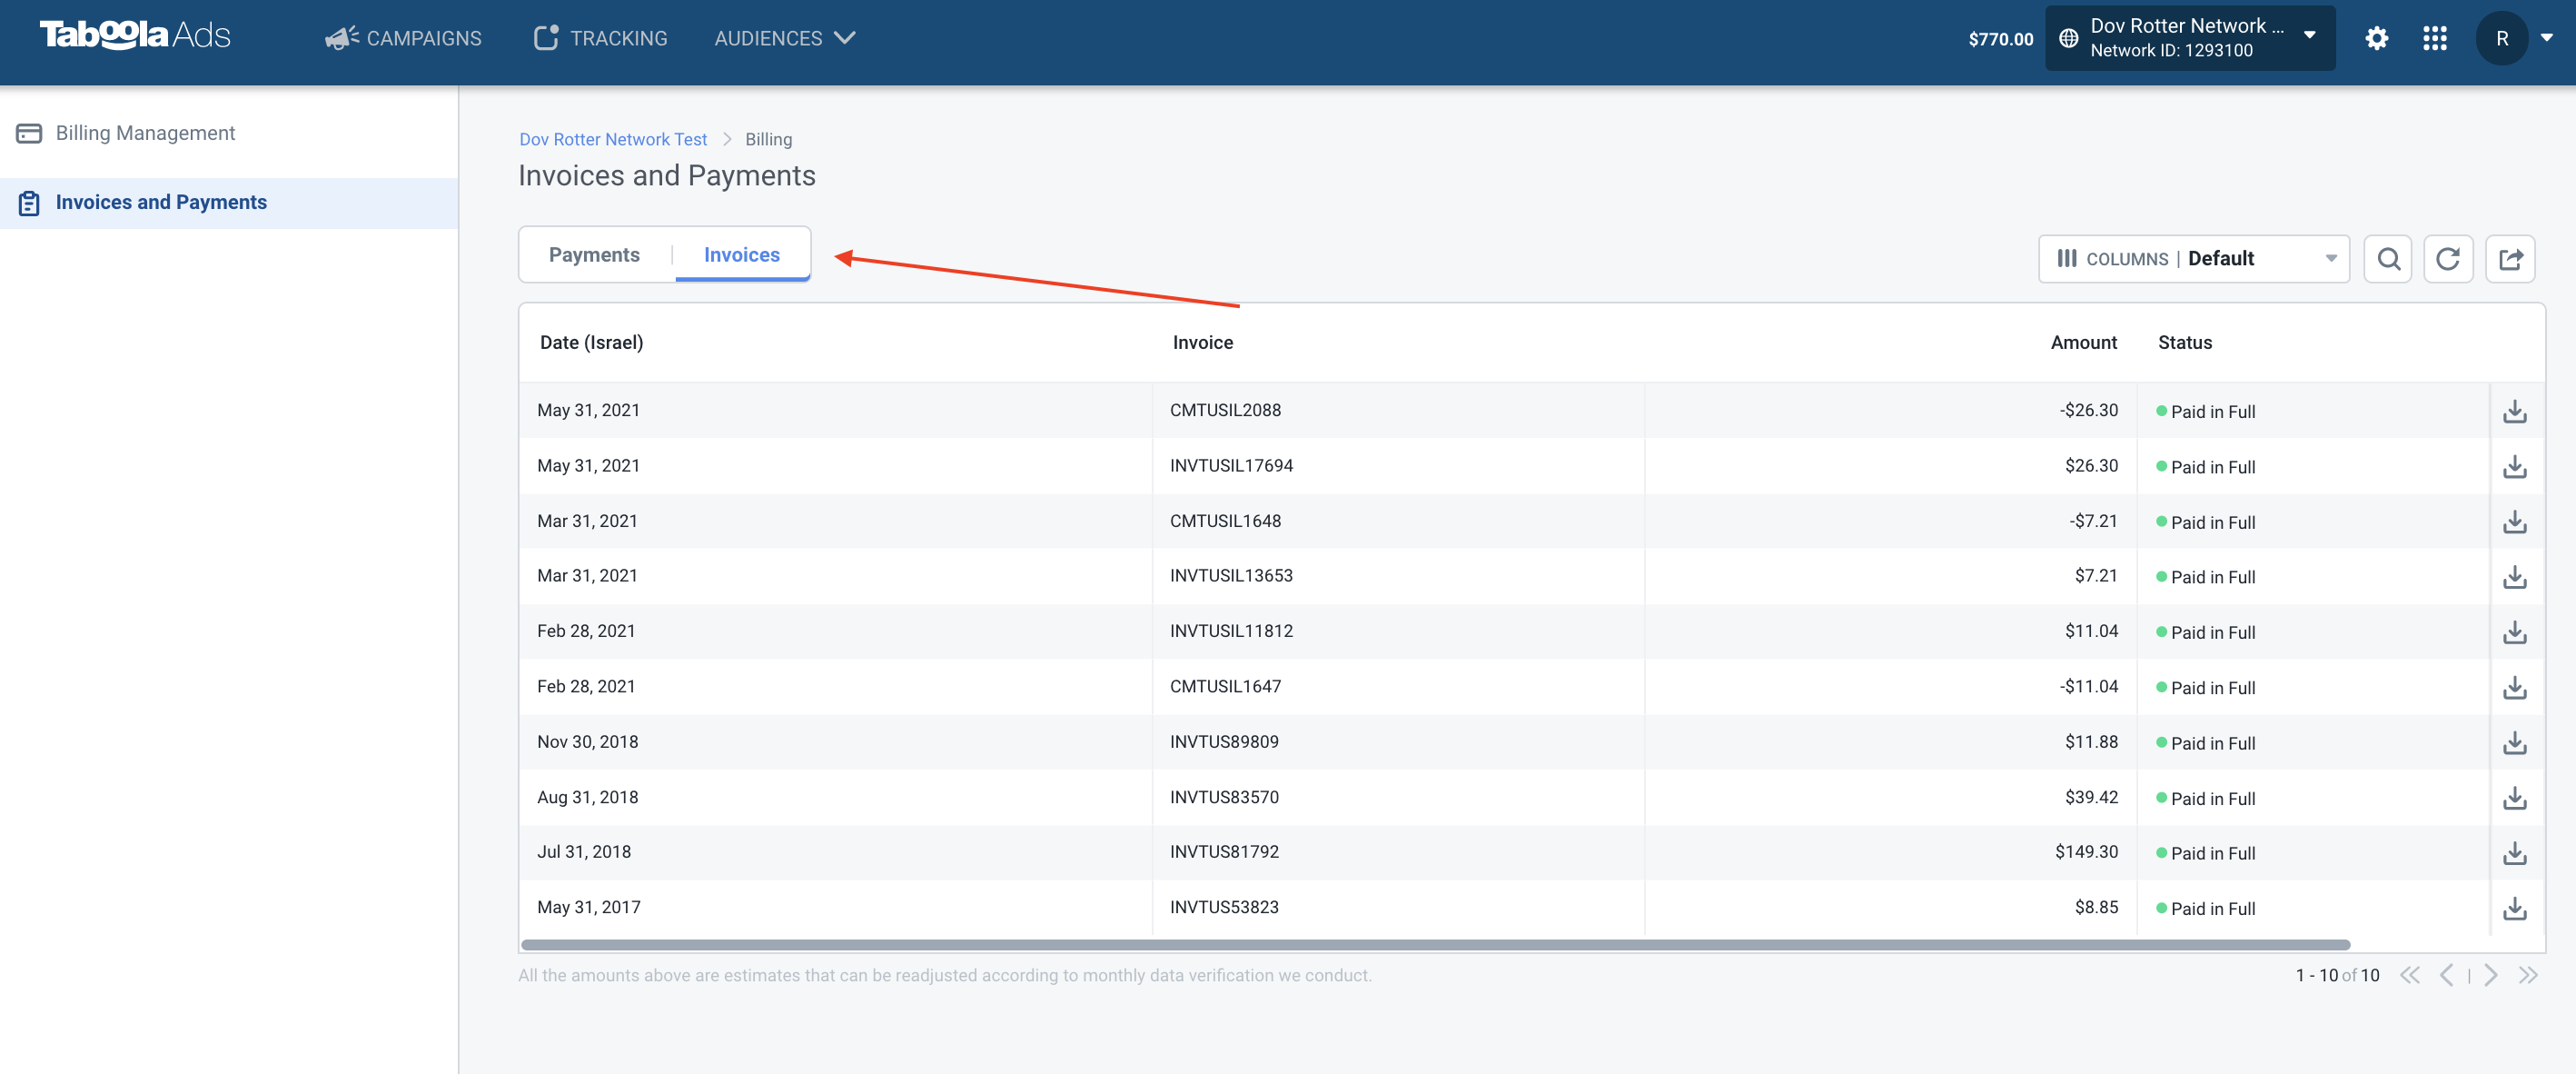Expand the Audiences menu

[785, 38]
